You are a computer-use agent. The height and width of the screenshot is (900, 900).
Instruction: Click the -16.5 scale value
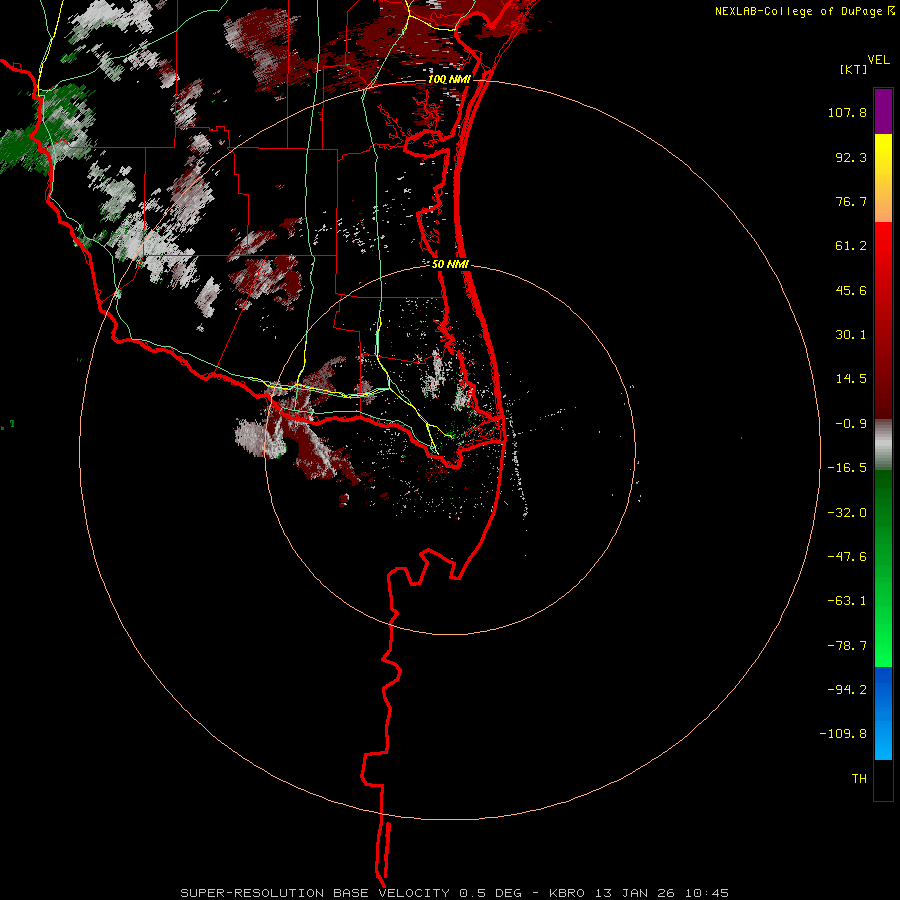(847, 468)
